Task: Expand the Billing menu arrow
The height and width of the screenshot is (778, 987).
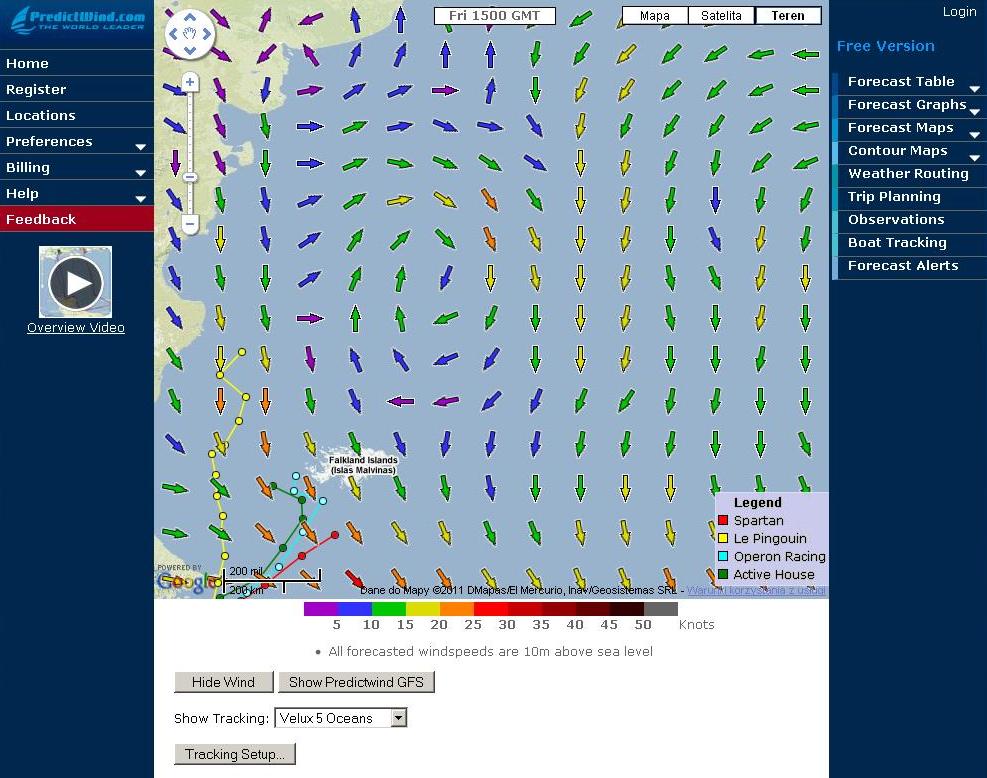Action: [141, 172]
